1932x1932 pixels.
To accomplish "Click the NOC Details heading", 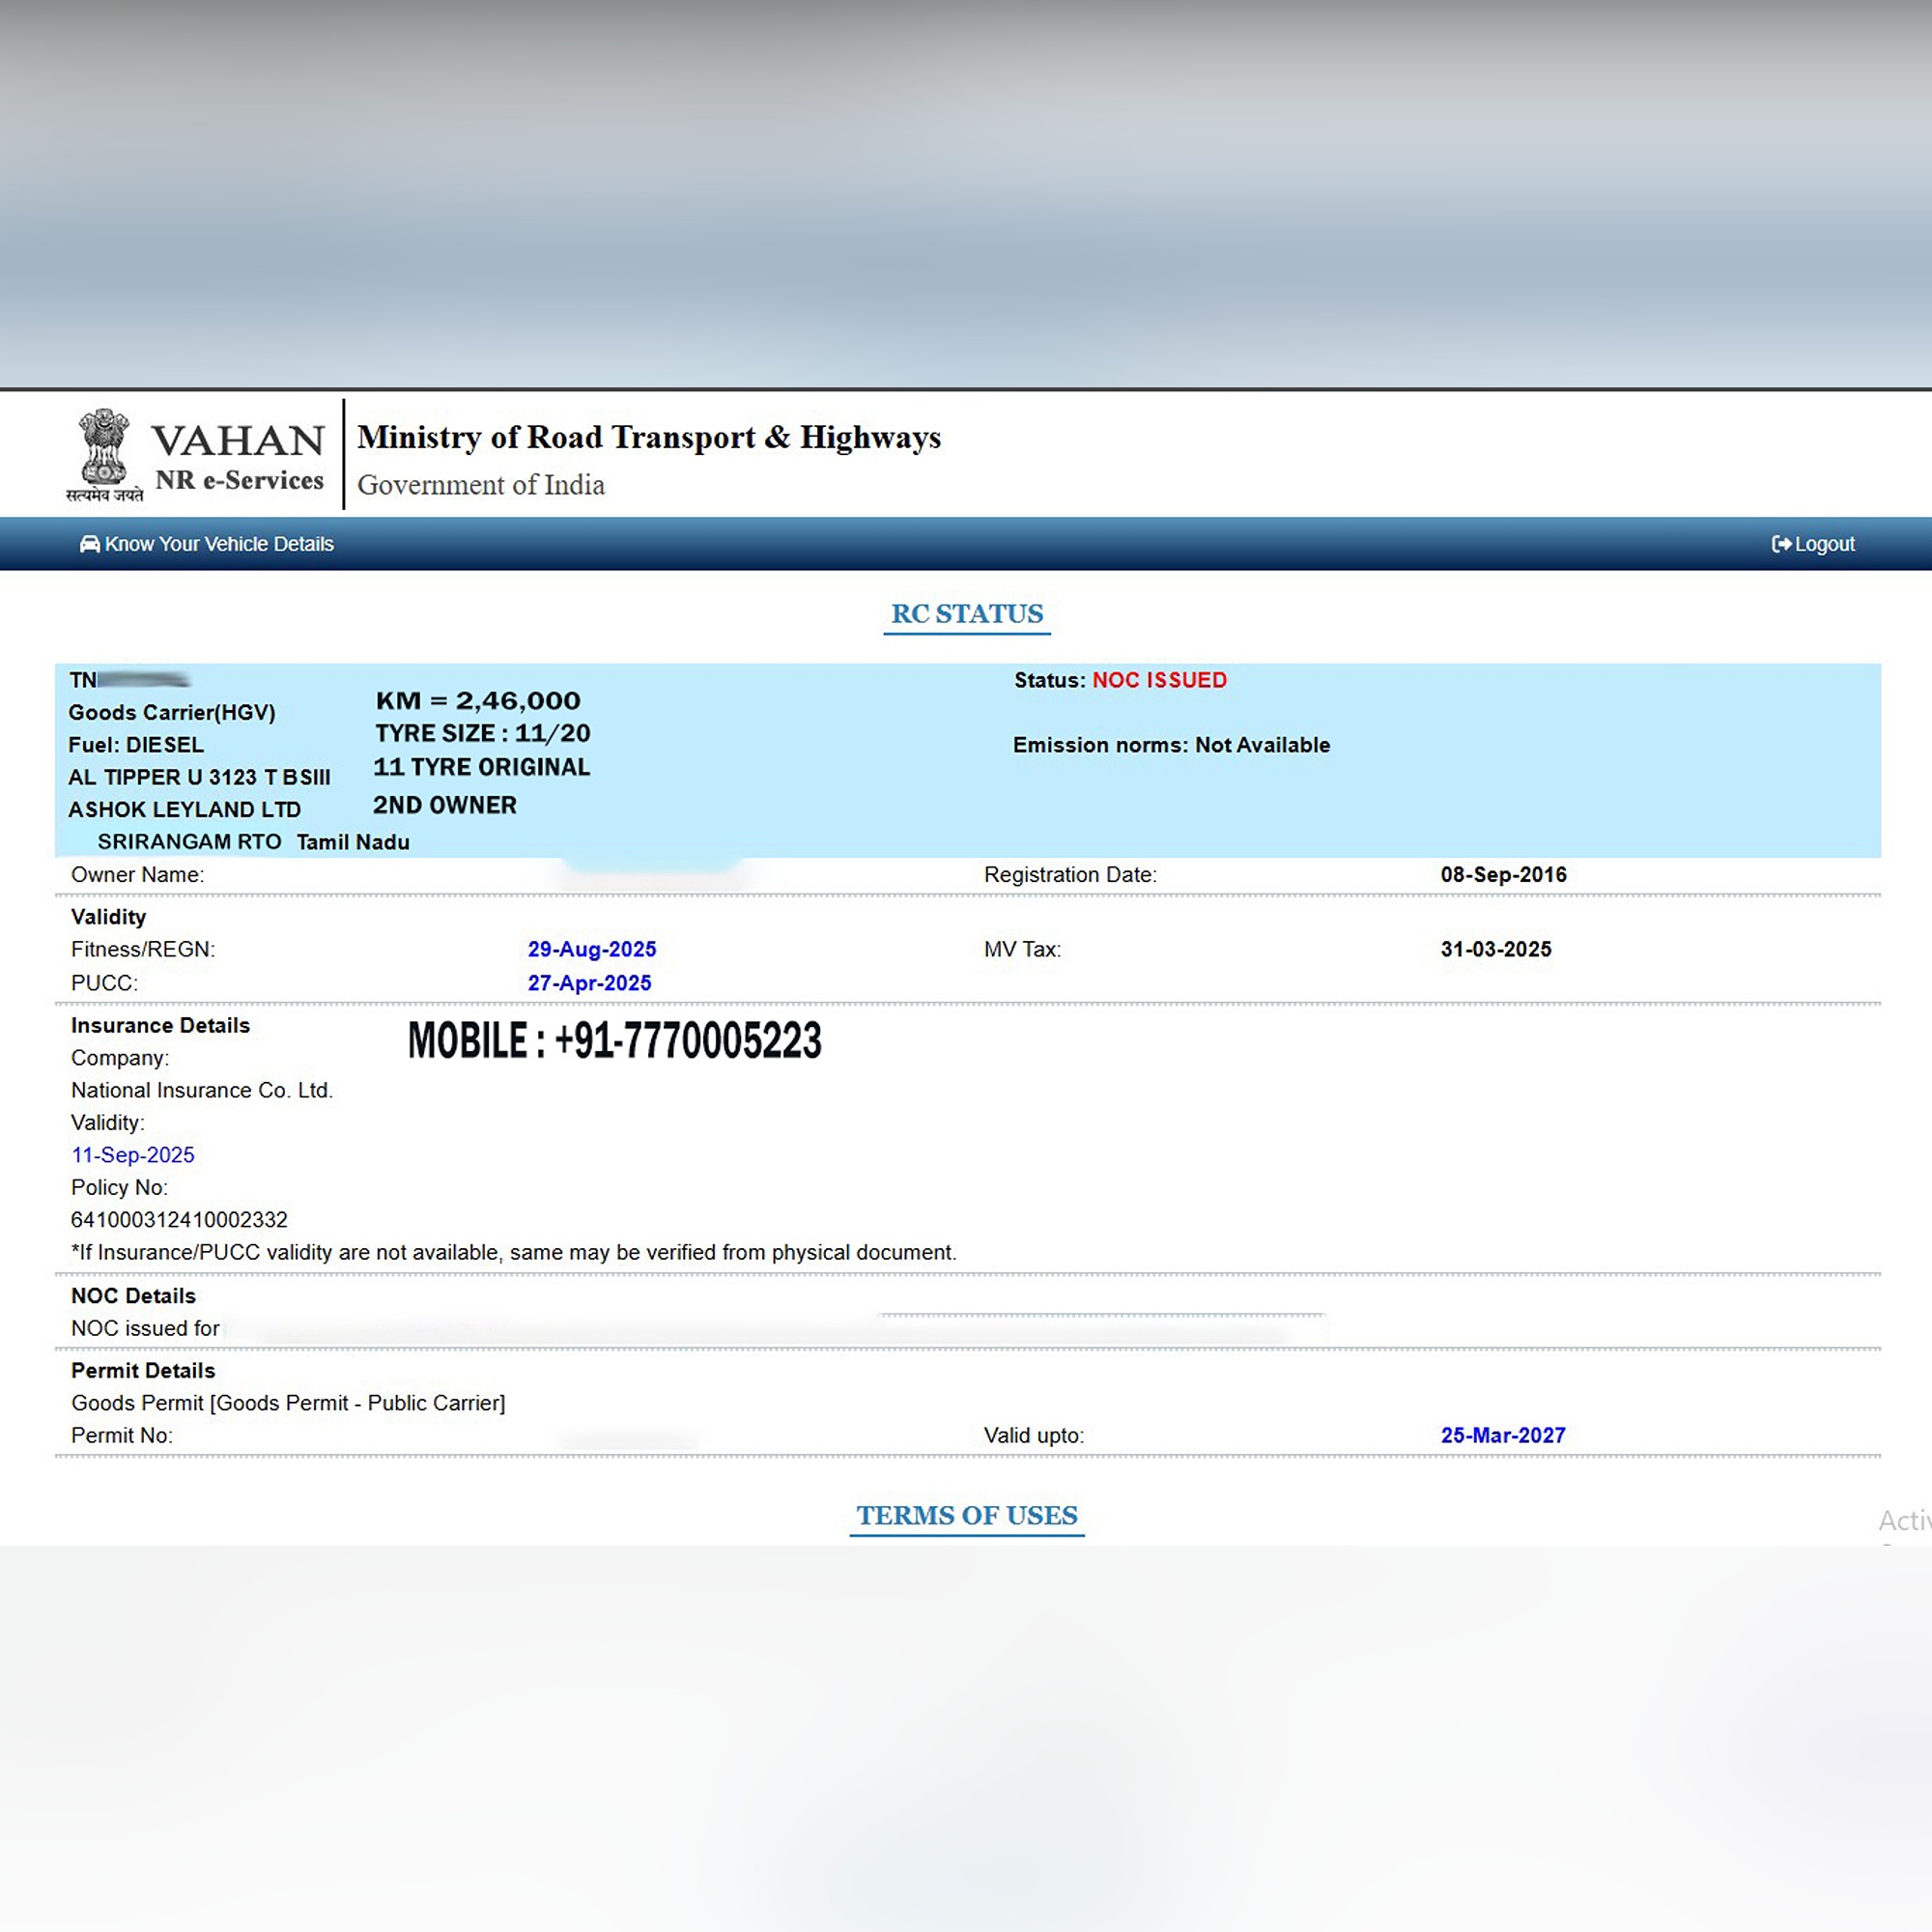I will point(133,1296).
